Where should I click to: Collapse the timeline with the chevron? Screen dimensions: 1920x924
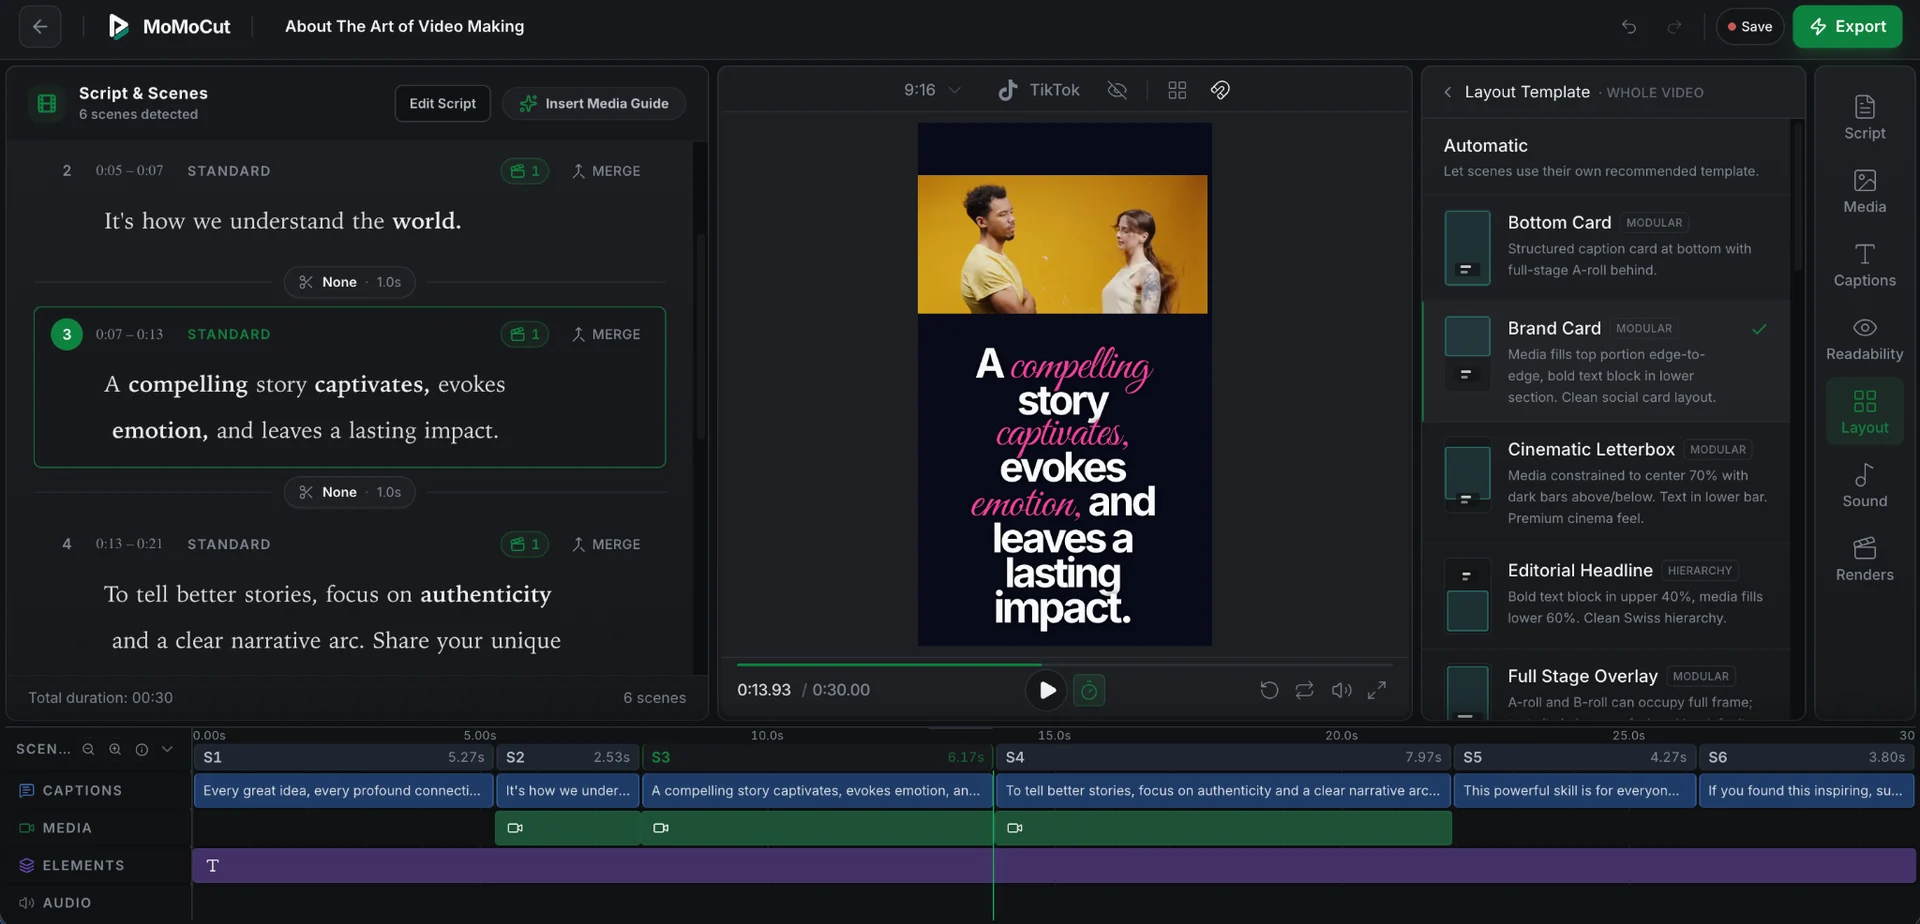(167, 749)
